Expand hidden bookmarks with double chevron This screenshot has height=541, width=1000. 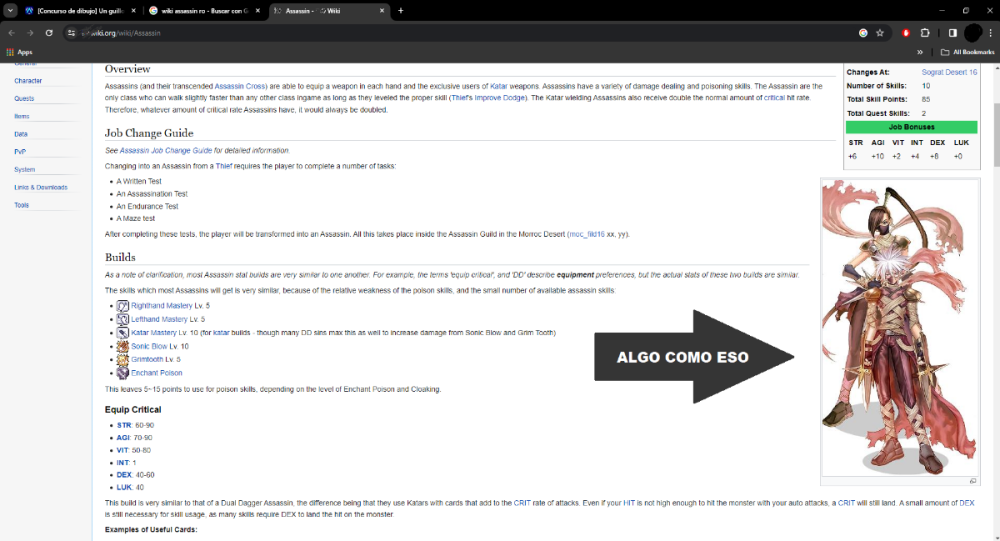pos(919,52)
